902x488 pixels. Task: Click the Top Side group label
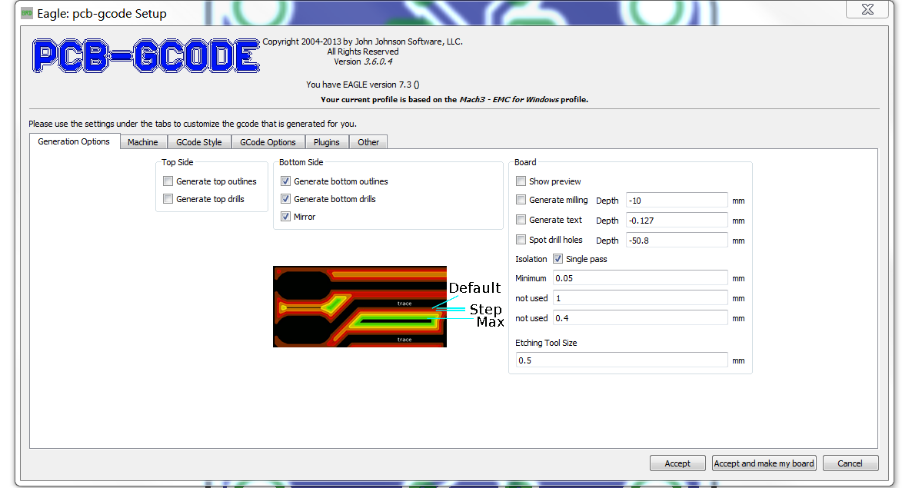click(x=177, y=162)
